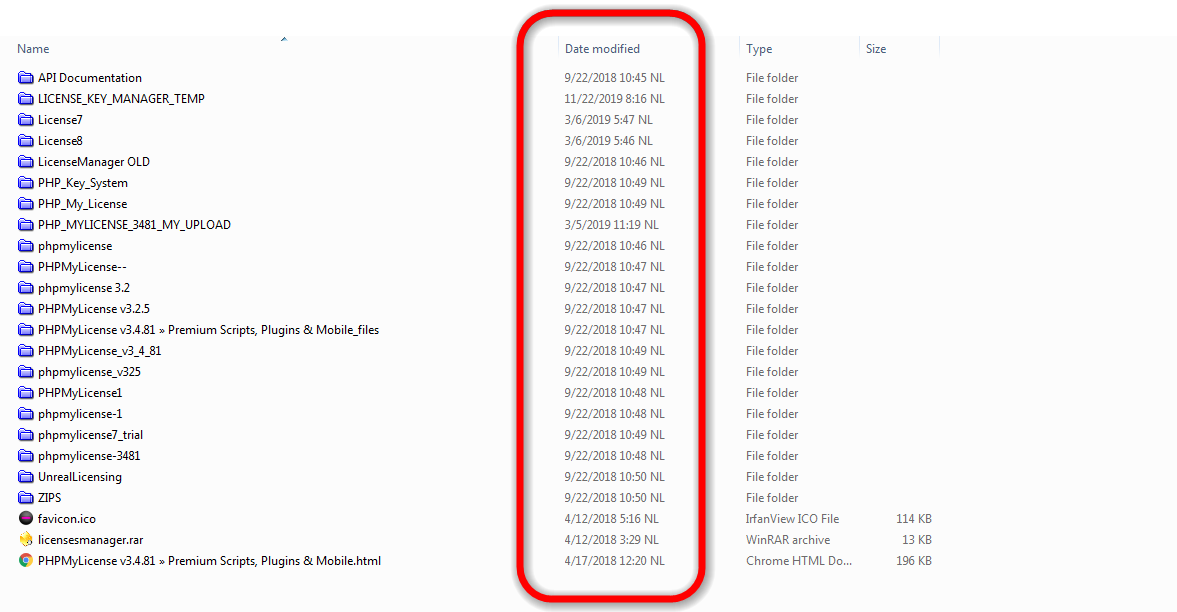Select File folder type in PHPMyLicense1 row

point(772,393)
